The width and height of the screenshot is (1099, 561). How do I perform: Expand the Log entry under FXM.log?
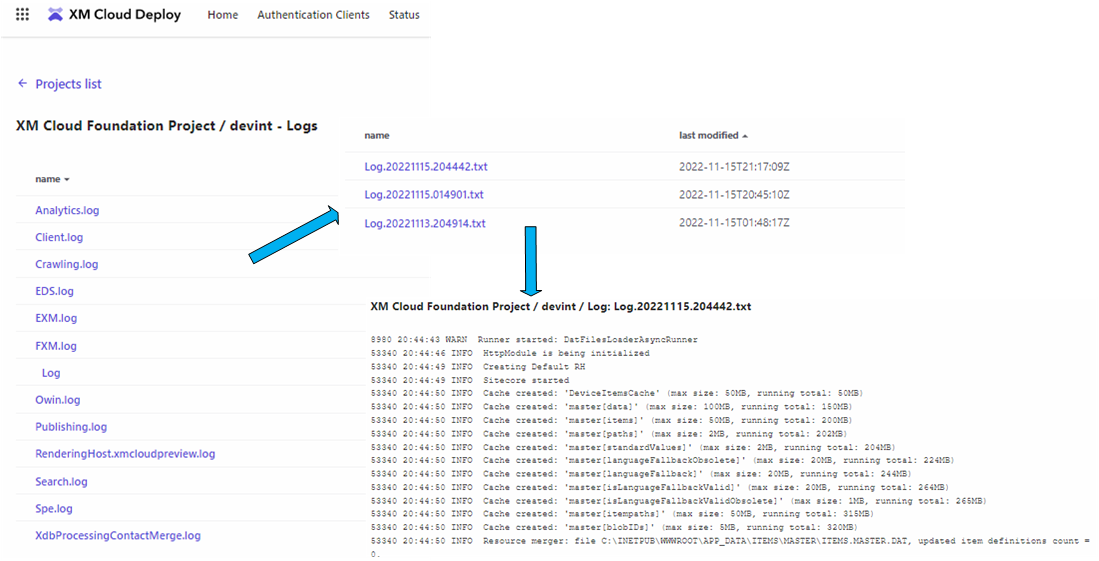(x=51, y=373)
